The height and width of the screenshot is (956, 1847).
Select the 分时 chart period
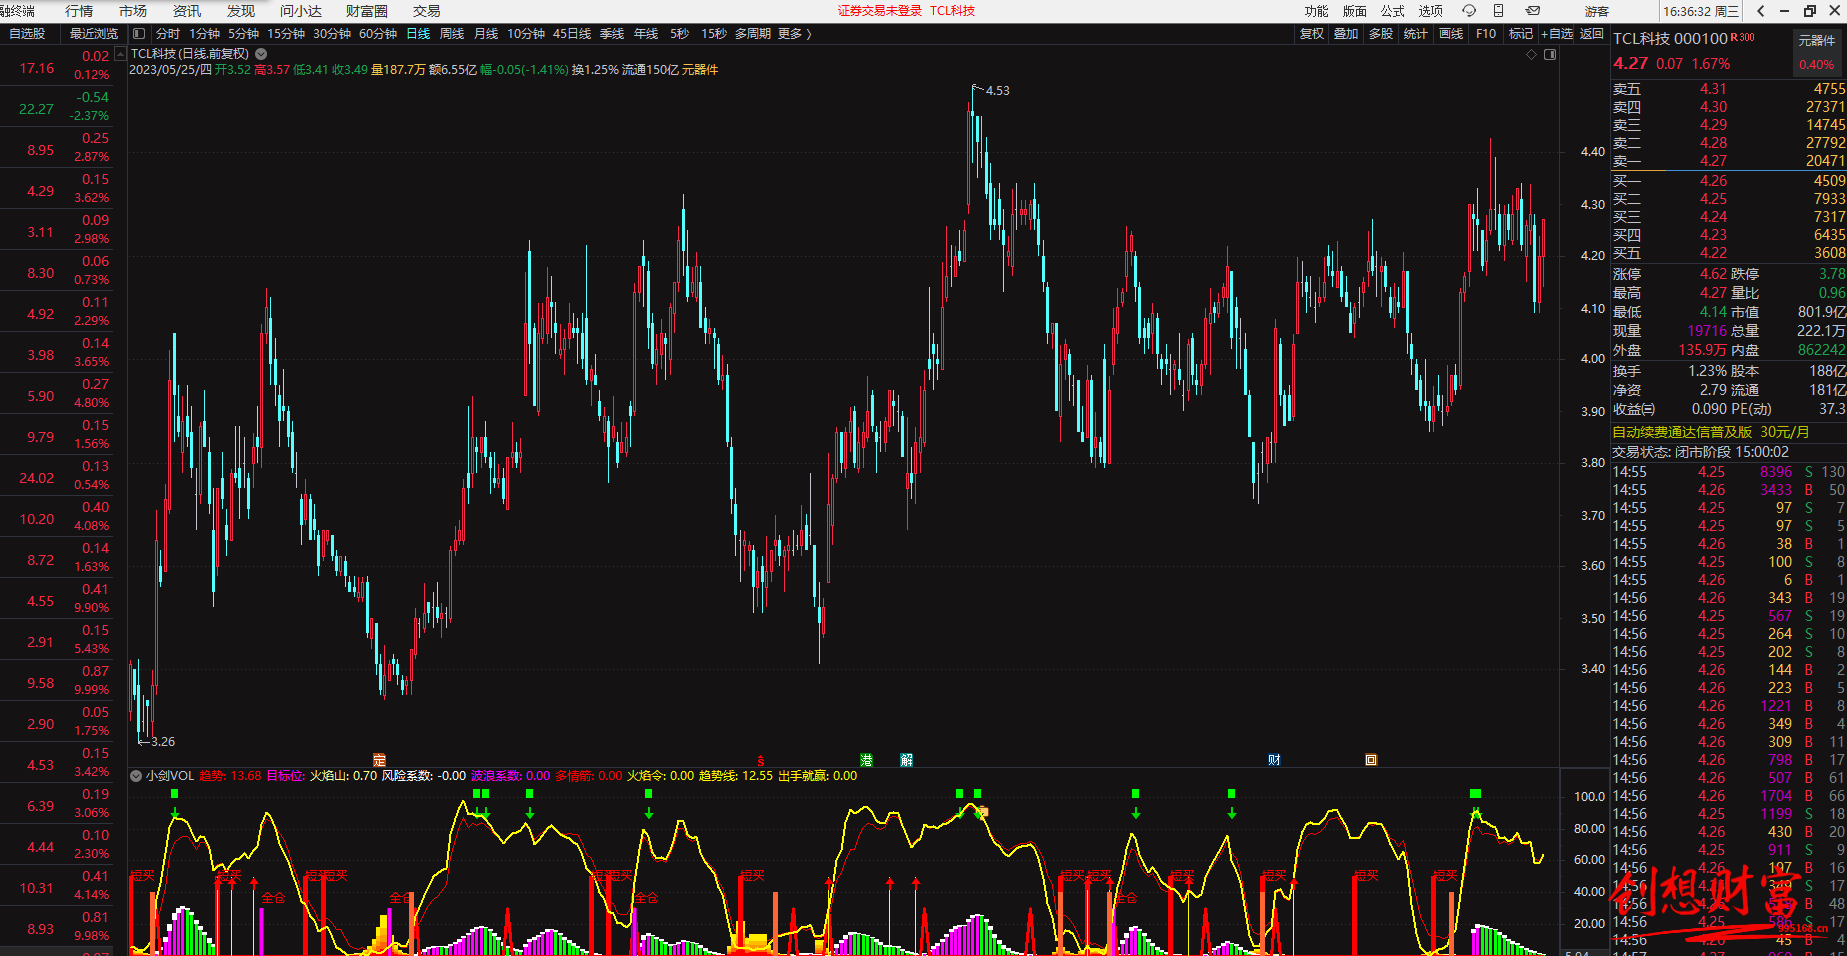click(168, 34)
